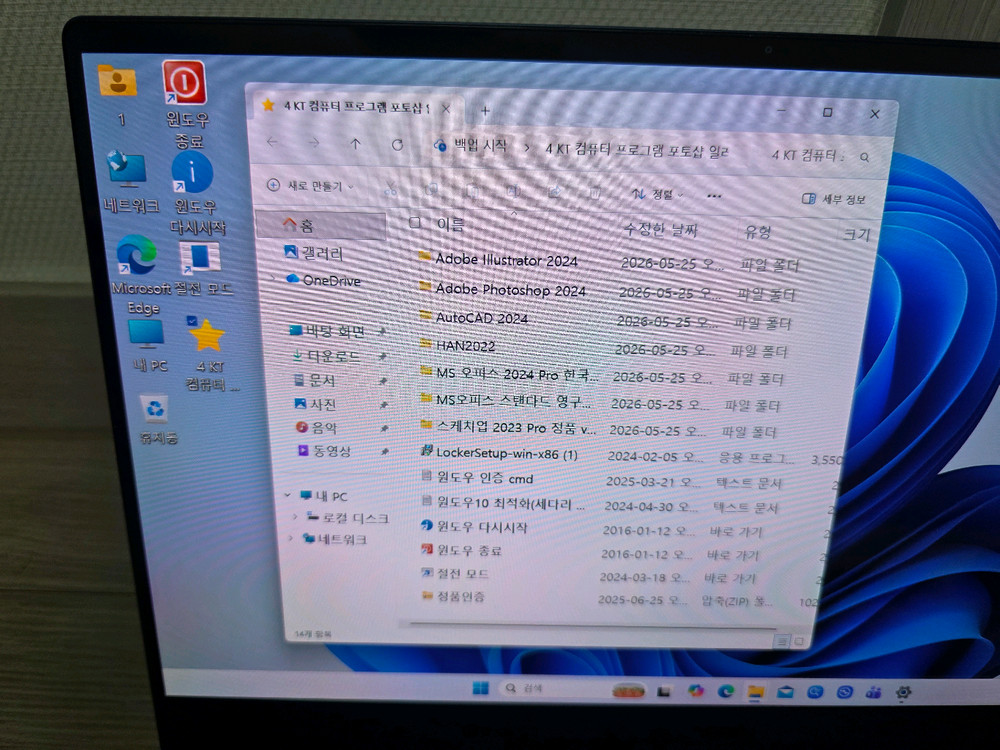Click the breadcrumb 4 KT 컴퓨터 프로그램 포토샵

(636, 151)
